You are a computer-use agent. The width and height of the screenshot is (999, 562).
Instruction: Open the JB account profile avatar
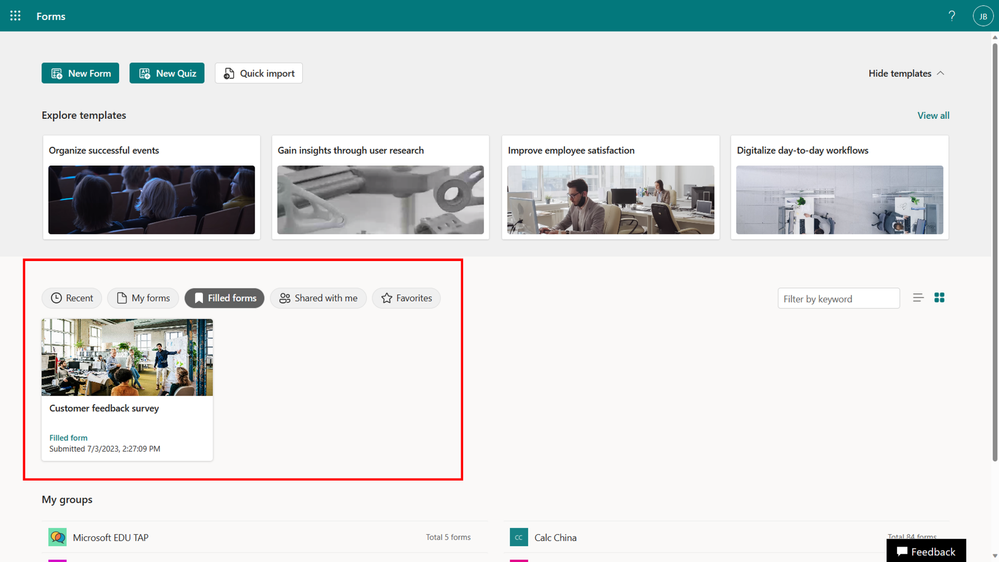click(x=982, y=16)
